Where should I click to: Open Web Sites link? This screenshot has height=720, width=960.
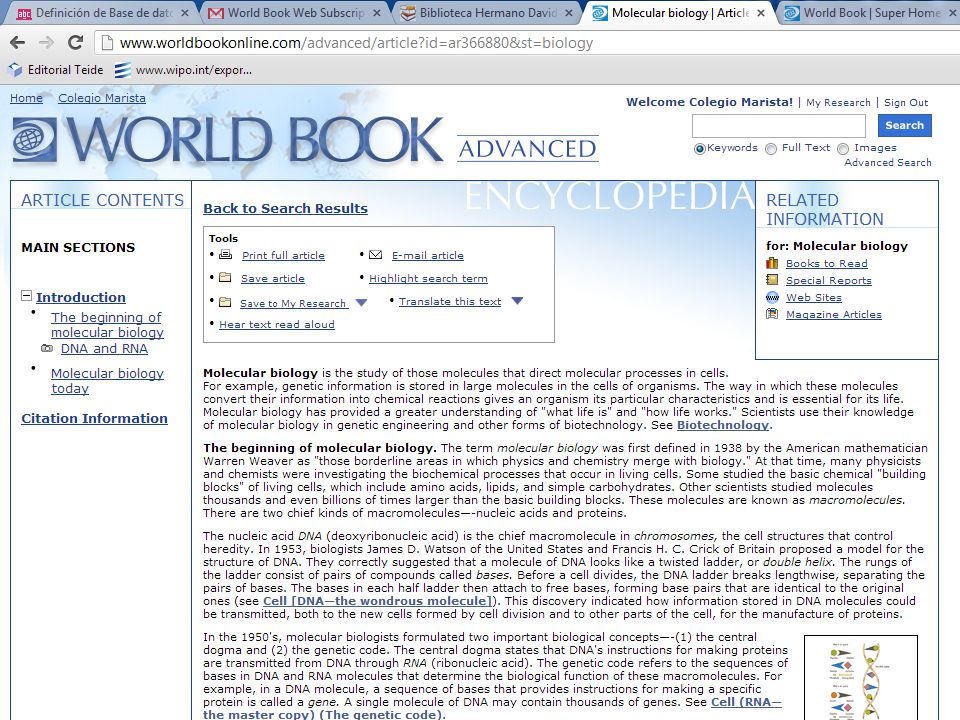[814, 298]
